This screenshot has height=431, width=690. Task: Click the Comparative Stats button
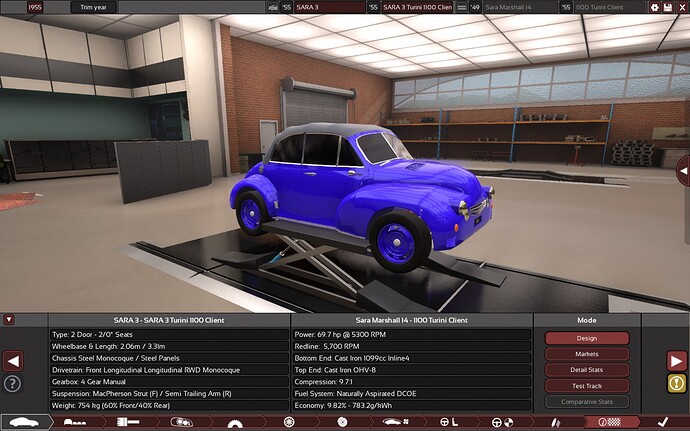586,402
